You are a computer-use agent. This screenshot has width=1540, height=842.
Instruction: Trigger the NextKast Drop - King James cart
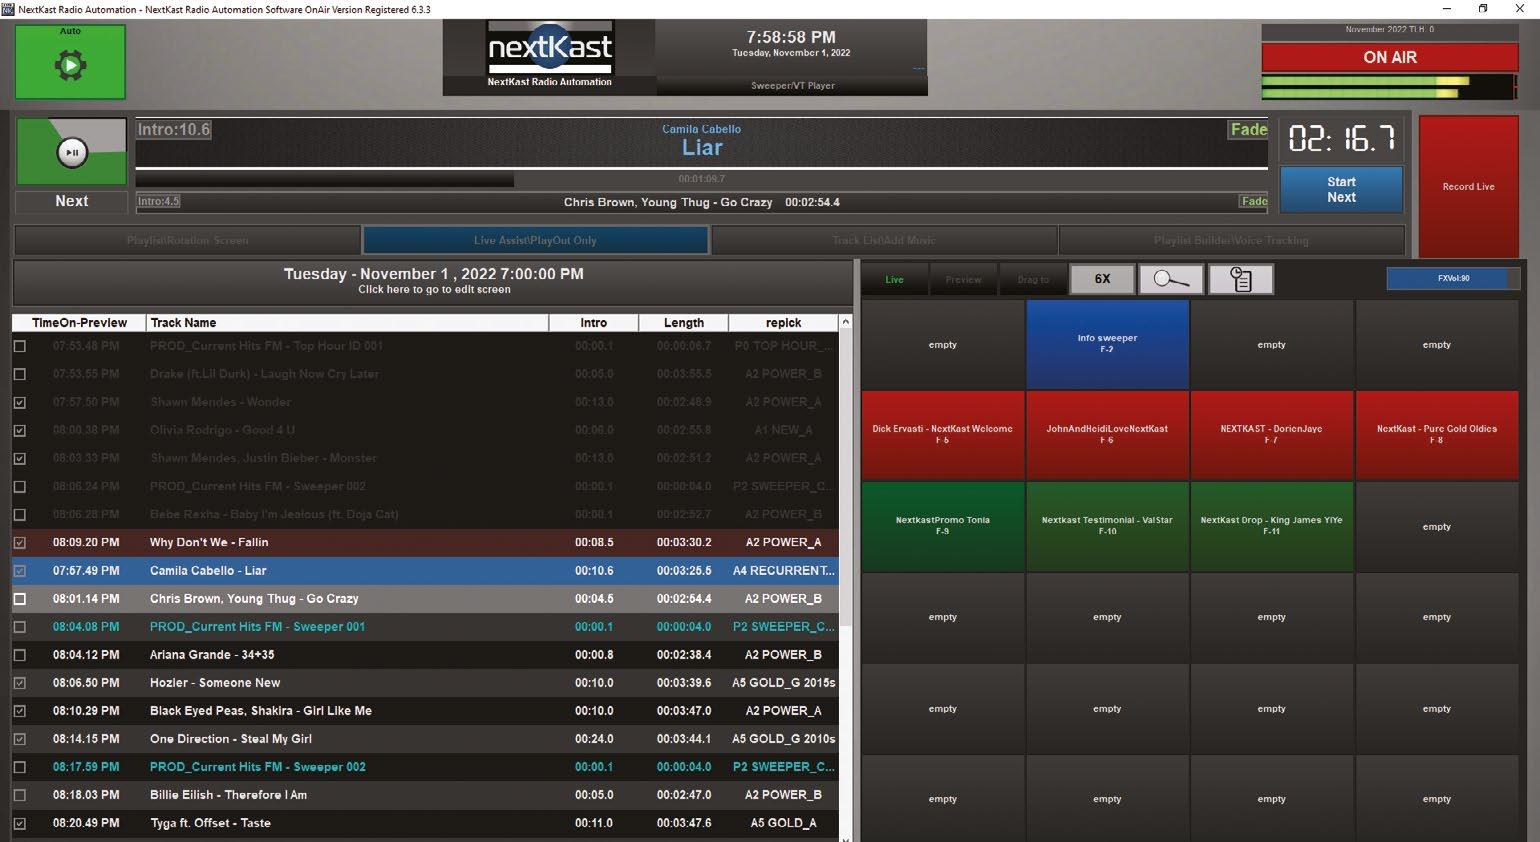coord(1272,526)
